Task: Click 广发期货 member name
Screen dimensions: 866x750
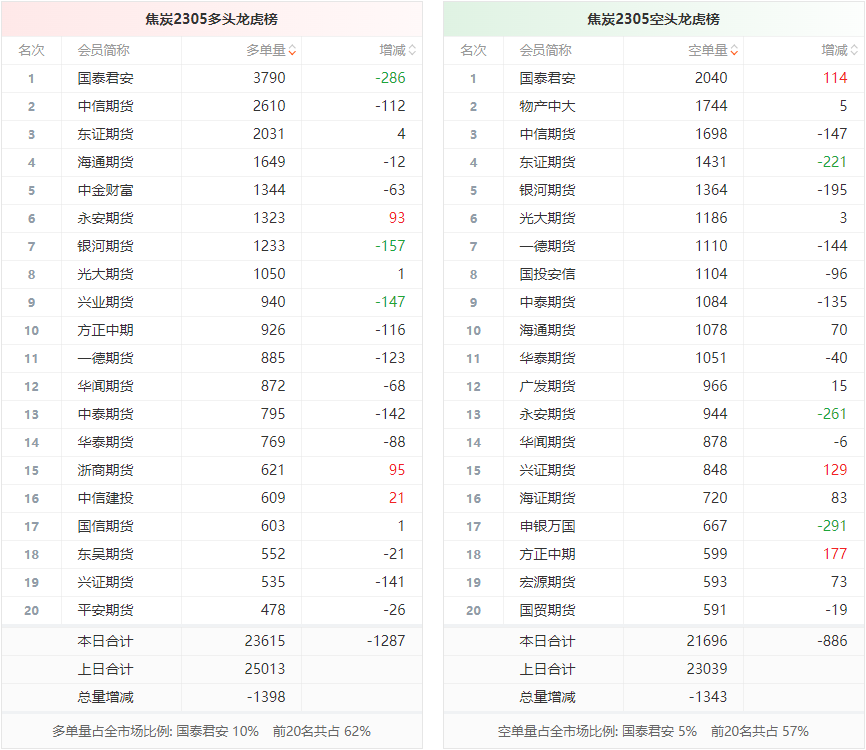Action: 547,386
